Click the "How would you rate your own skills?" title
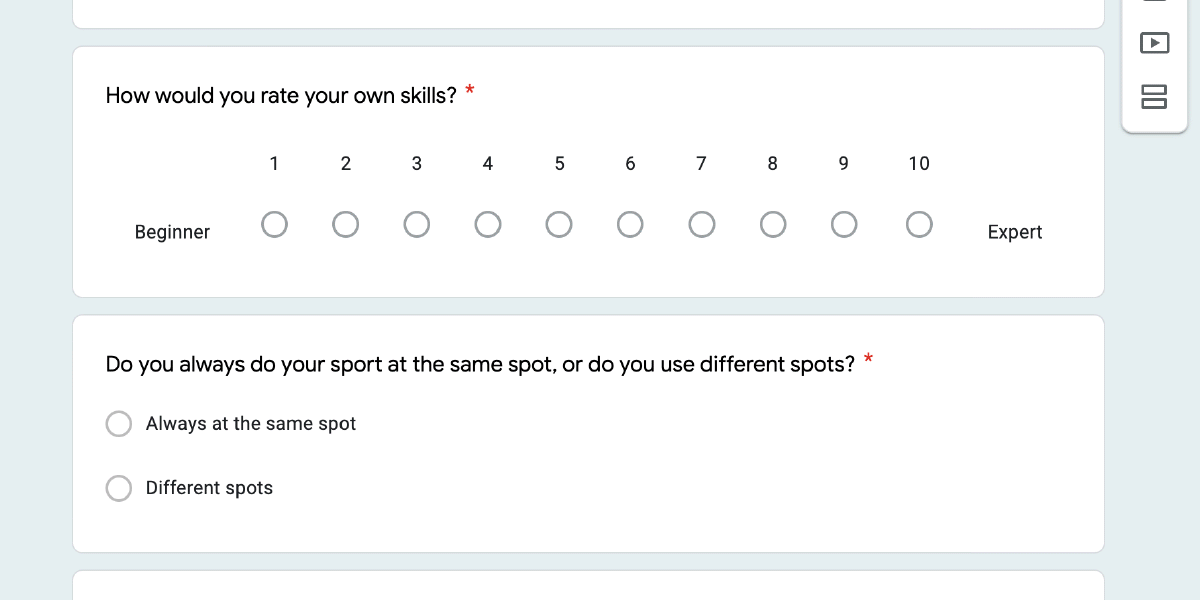 [x=281, y=96]
